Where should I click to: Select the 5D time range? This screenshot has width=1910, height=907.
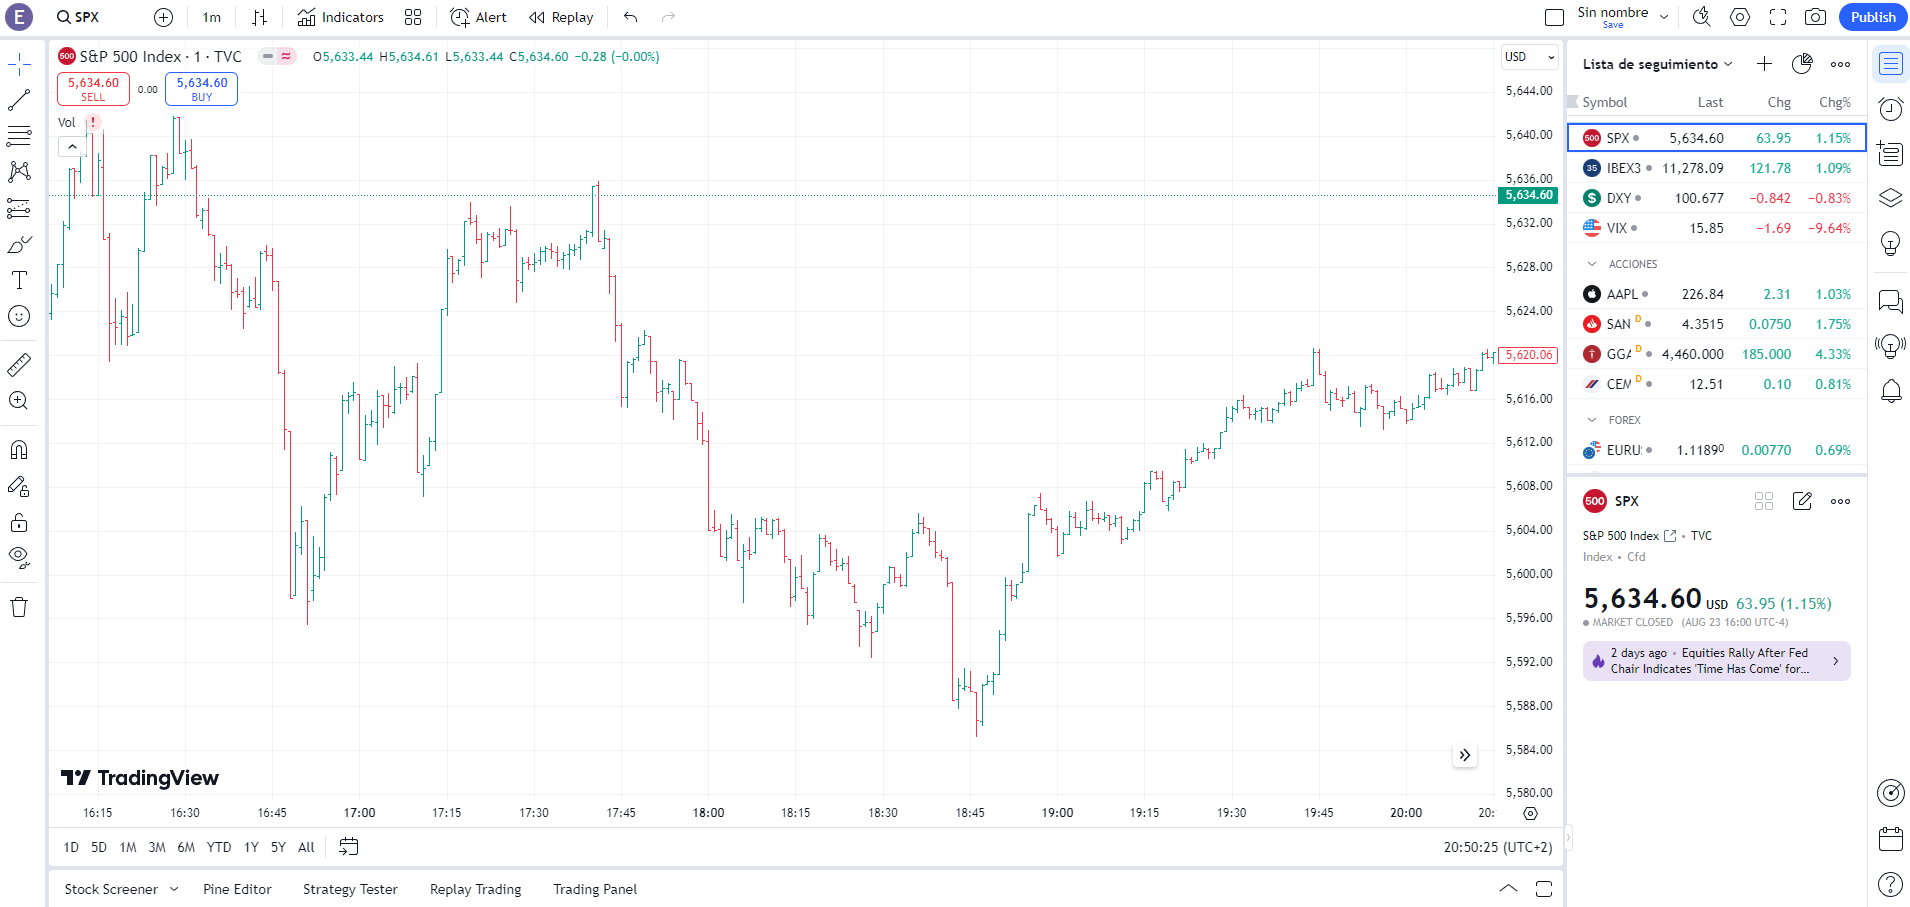(99, 847)
